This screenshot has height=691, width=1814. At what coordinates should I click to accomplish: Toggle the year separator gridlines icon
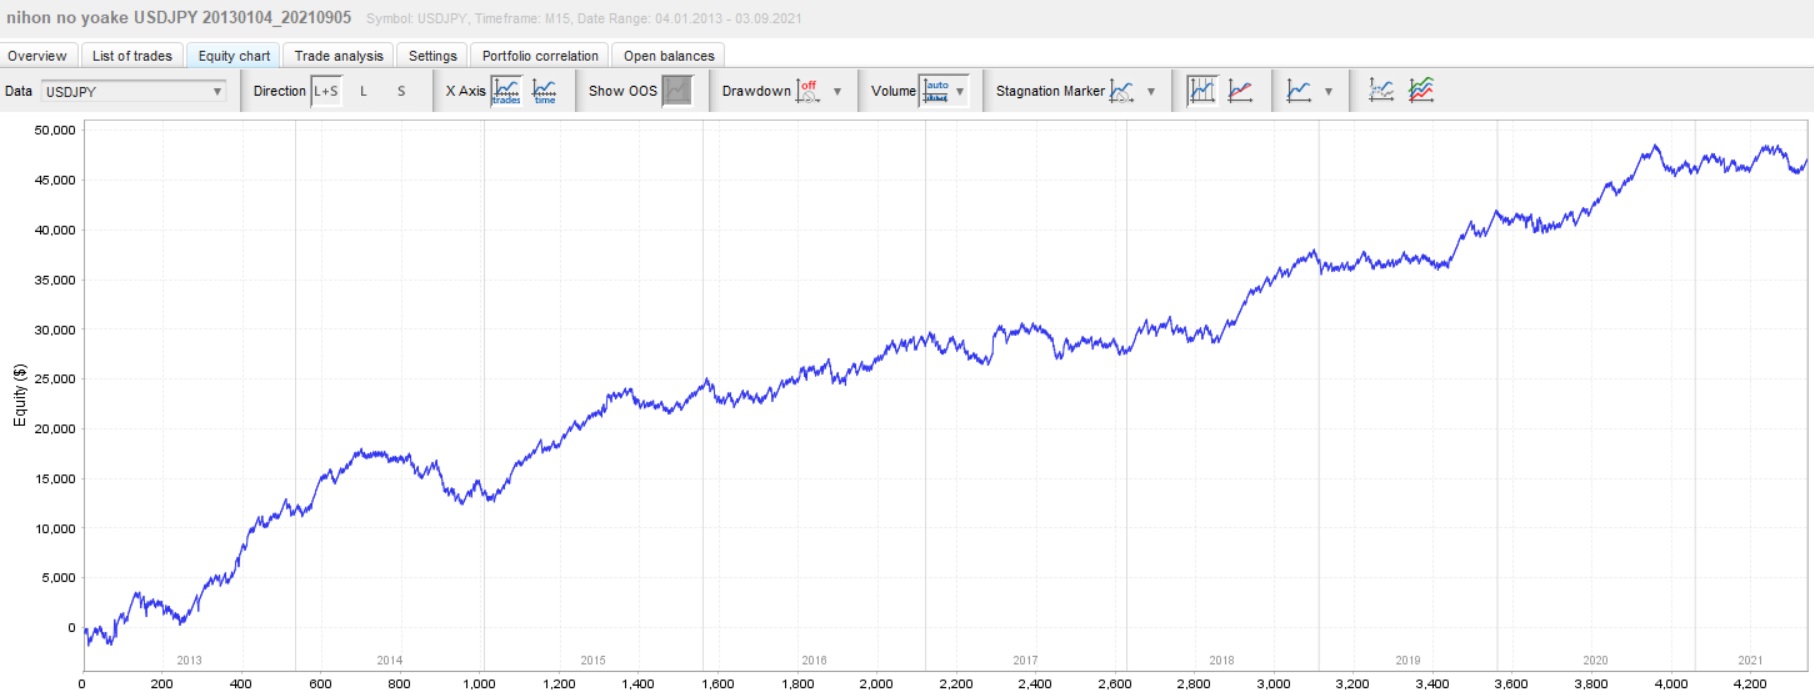coord(1201,91)
